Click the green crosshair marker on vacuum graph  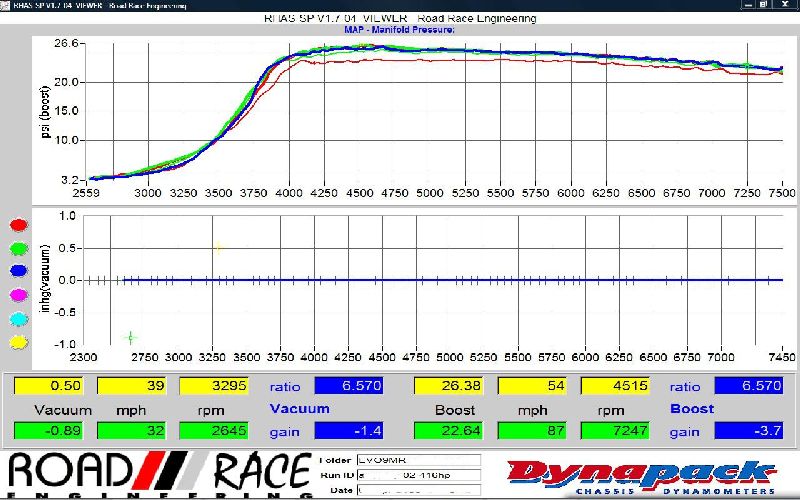(130, 337)
